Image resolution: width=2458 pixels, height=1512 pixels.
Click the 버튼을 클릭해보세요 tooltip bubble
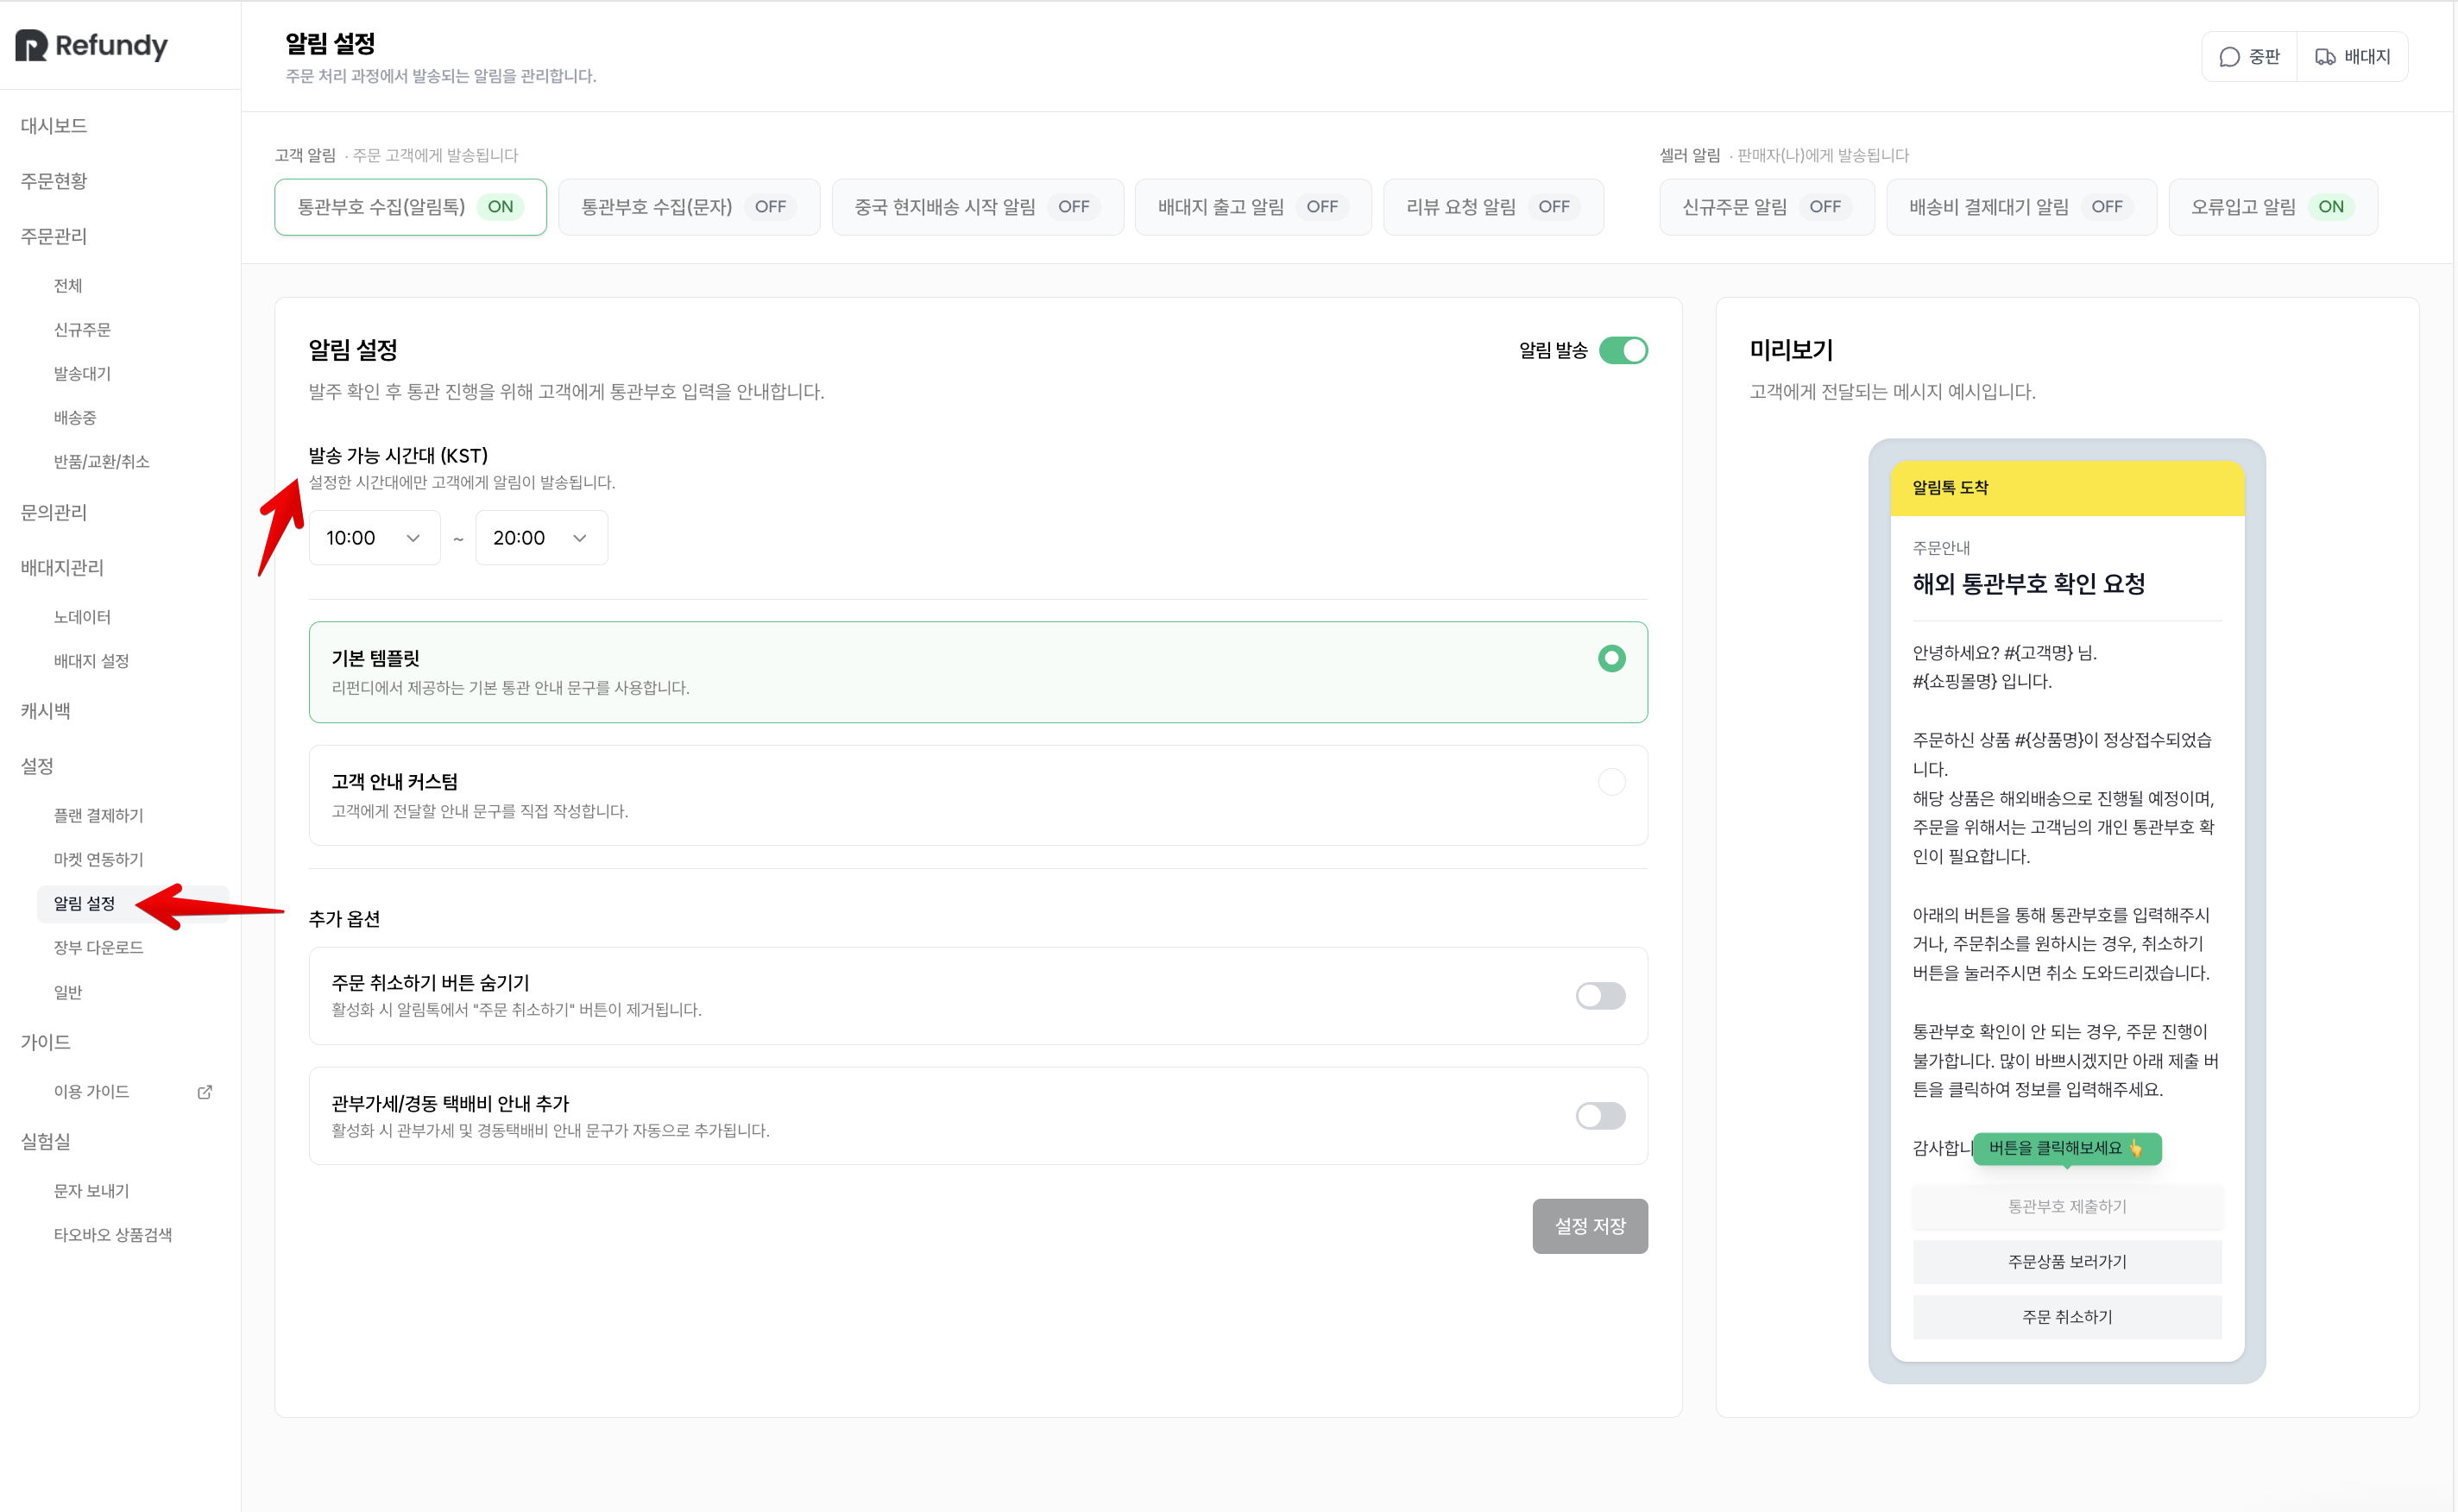(x=2066, y=1148)
